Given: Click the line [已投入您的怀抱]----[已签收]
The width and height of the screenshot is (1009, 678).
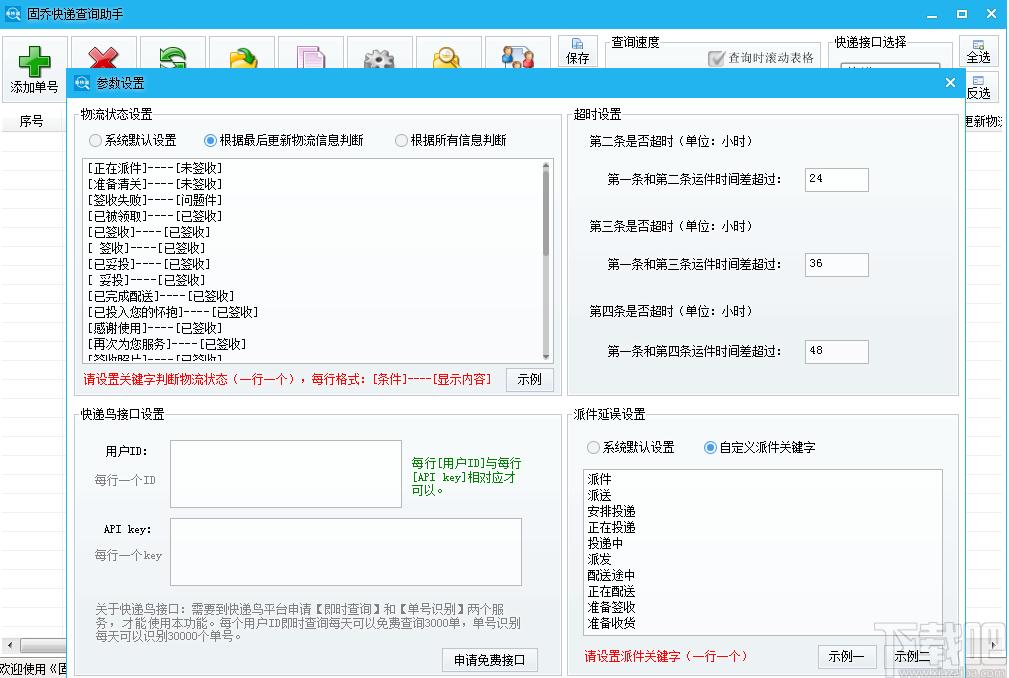Looking at the screenshot, I should (x=172, y=312).
